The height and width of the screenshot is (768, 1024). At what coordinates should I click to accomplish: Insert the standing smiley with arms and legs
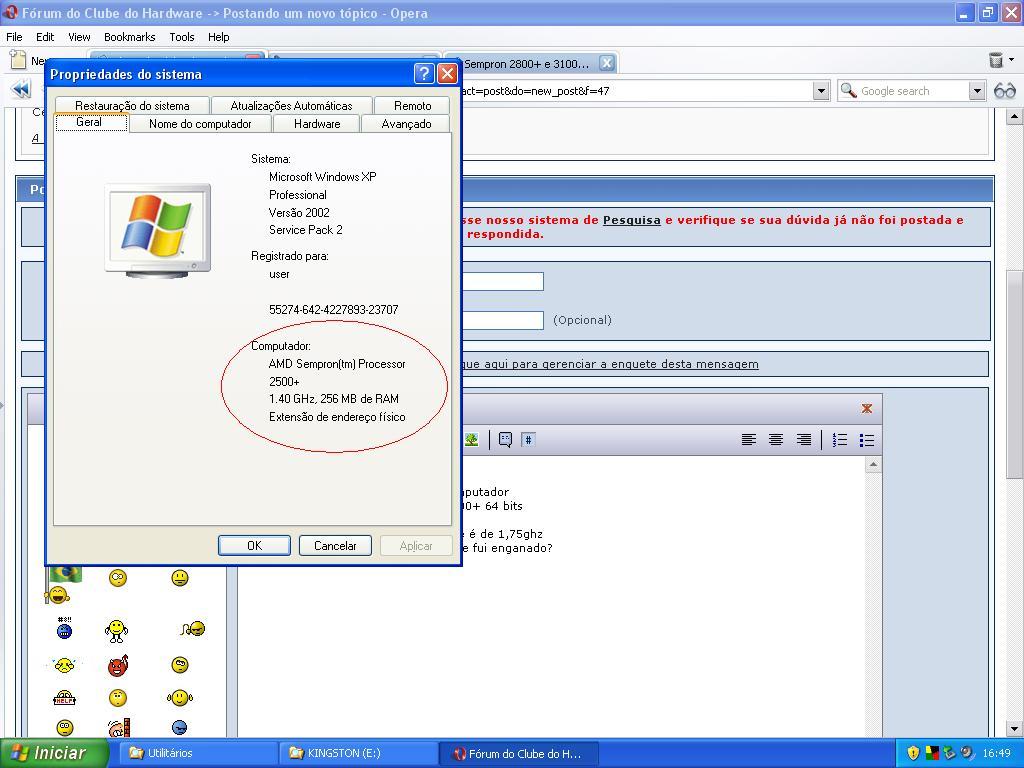point(116,630)
